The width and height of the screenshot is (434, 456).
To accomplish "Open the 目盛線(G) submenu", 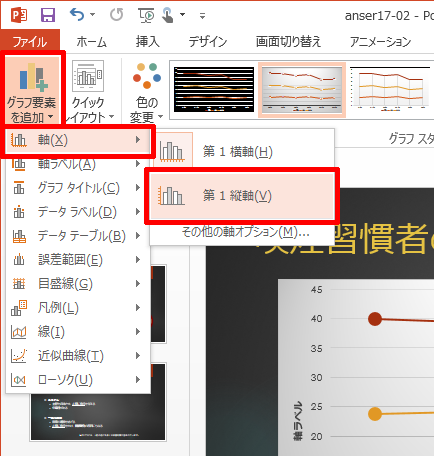I will pos(78,284).
